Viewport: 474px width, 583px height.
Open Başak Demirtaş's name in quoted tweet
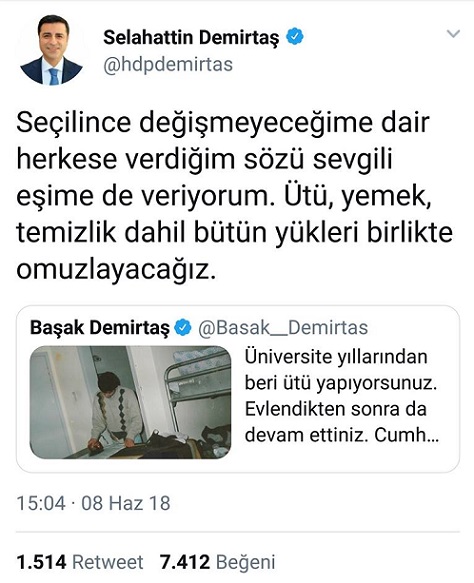pyautogui.click(x=99, y=328)
